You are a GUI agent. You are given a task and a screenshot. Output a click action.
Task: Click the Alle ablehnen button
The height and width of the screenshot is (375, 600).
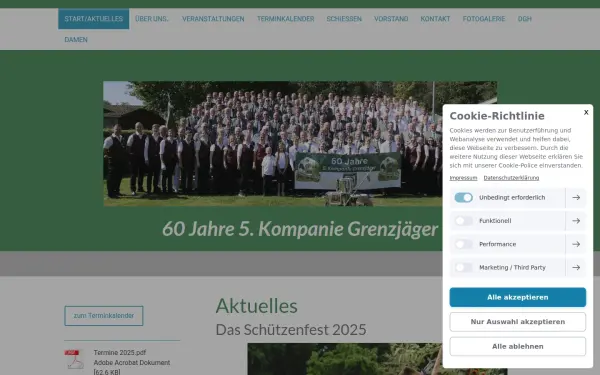517,346
